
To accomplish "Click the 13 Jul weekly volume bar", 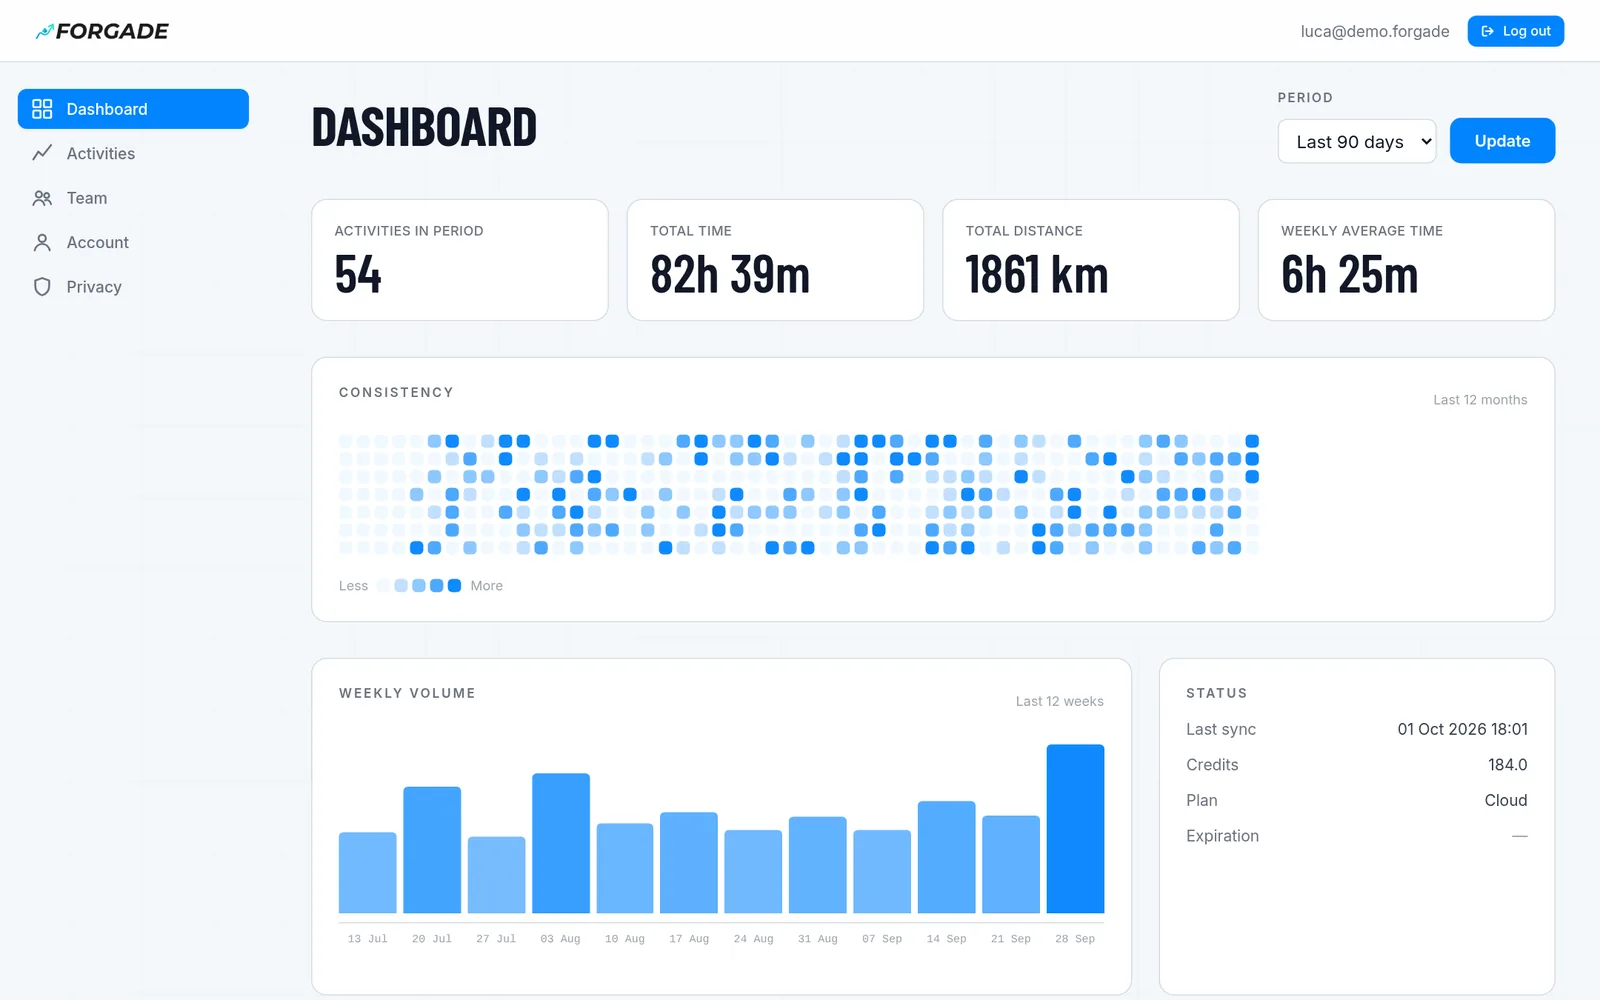I will 368,873.
